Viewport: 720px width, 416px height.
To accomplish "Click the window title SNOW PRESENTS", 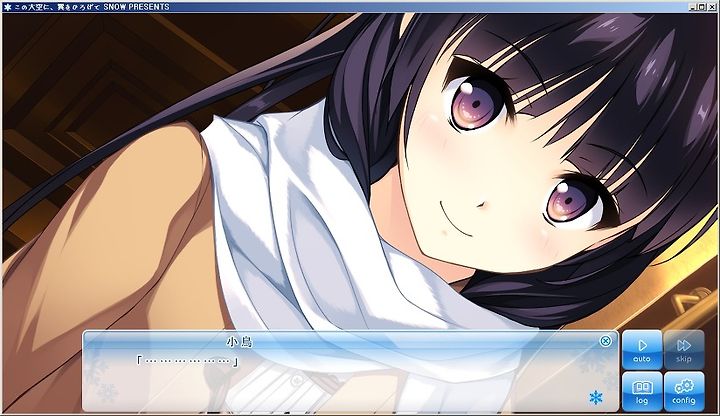I will click(136, 7).
